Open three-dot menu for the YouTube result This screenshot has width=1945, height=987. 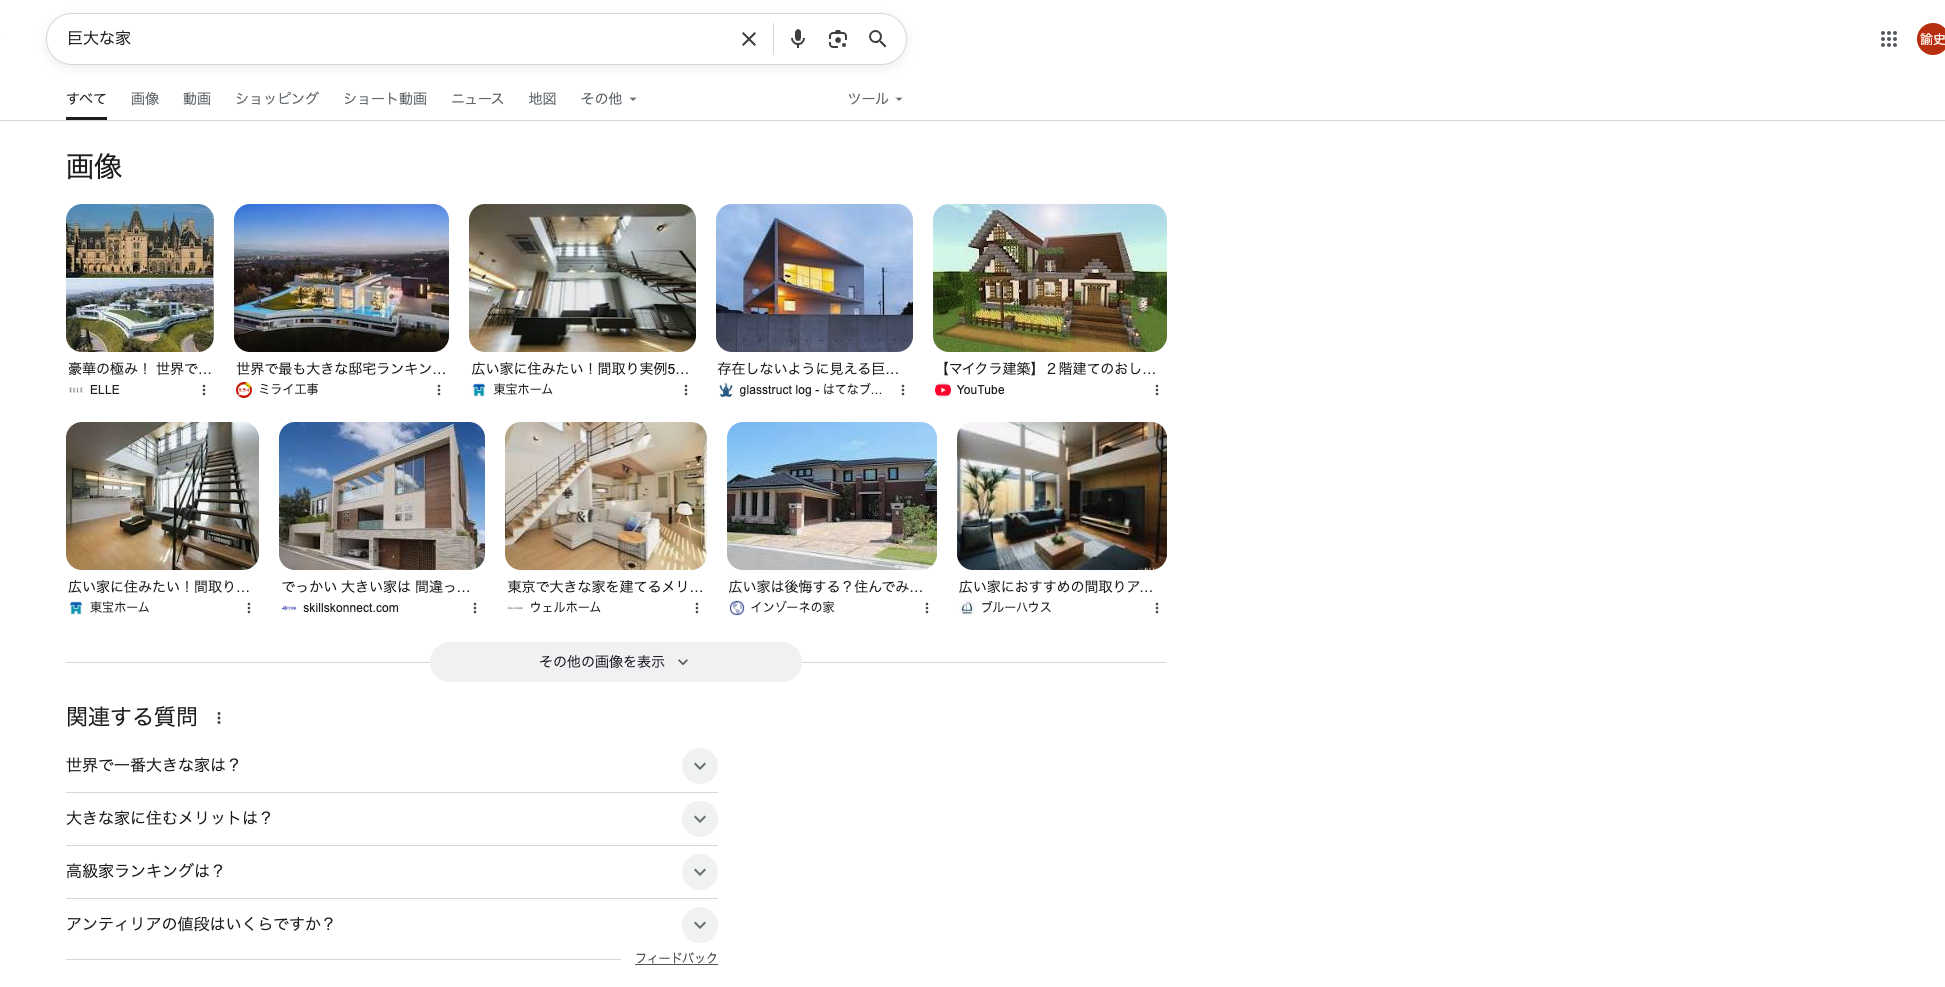point(1157,390)
